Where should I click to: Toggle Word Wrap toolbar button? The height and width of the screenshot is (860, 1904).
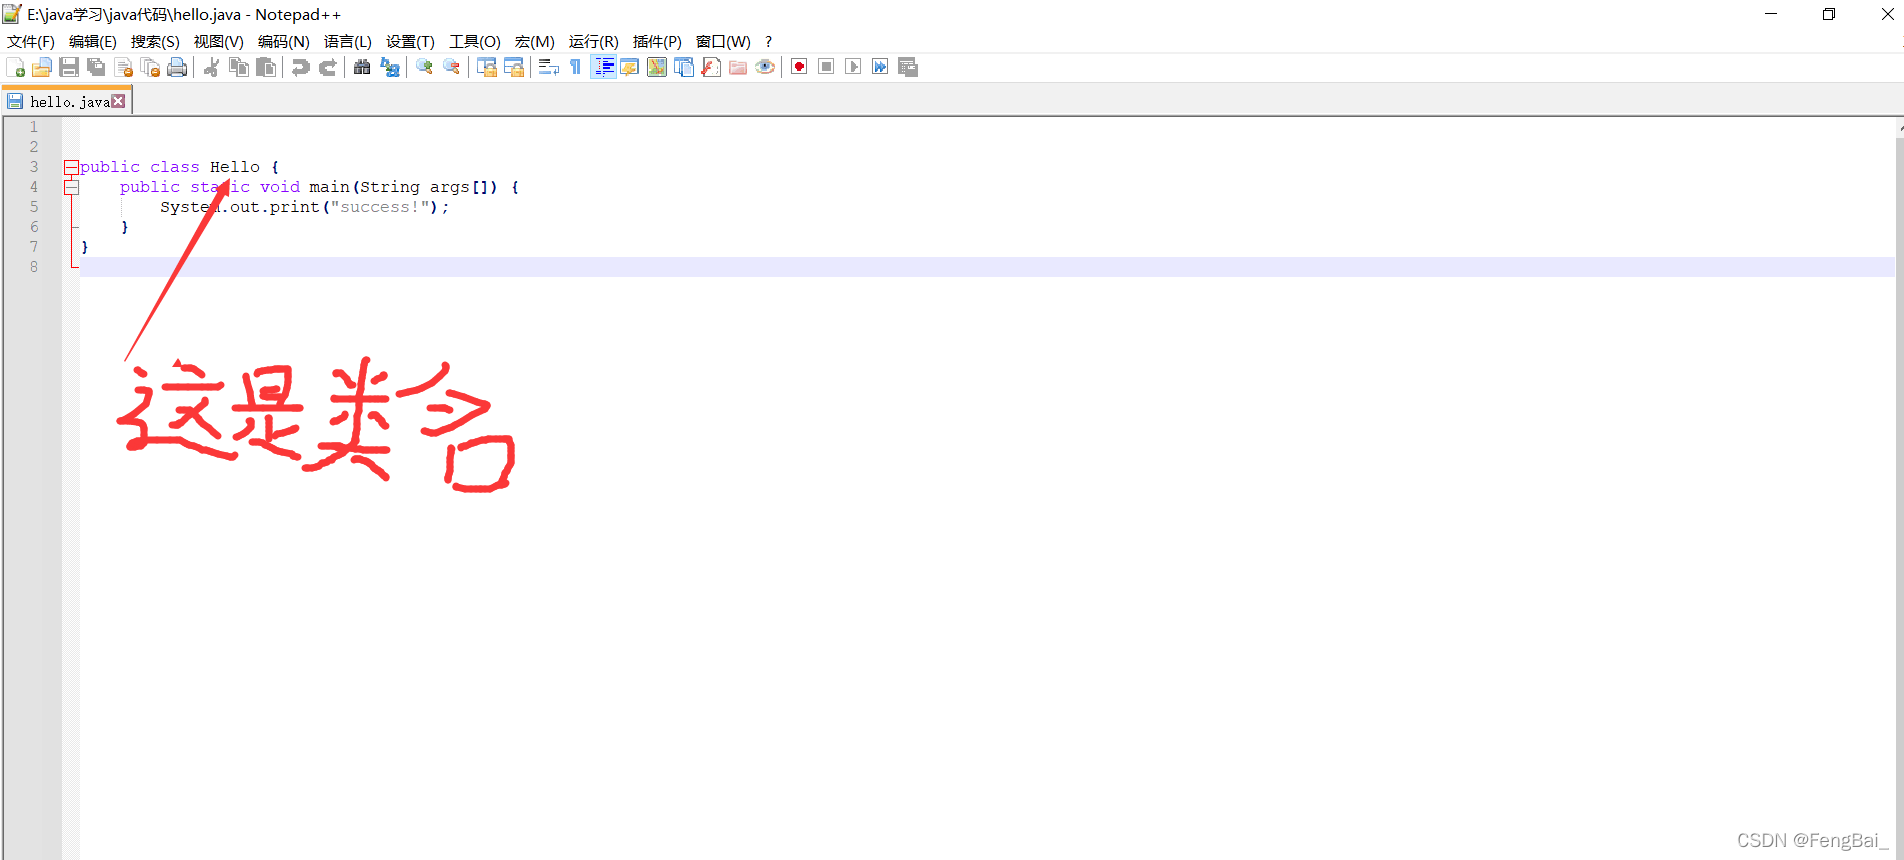click(548, 67)
